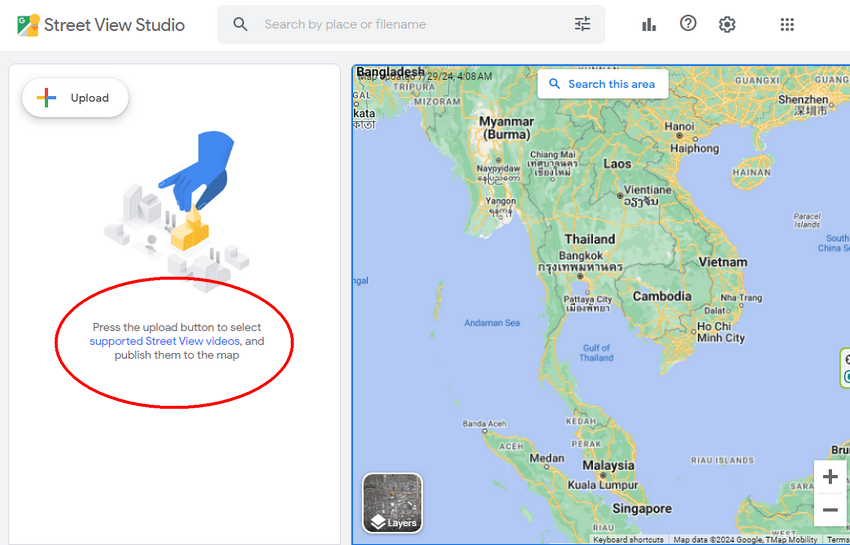The width and height of the screenshot is (850, 545).
Task: Click the Riau Islands label
Action: 722,460
